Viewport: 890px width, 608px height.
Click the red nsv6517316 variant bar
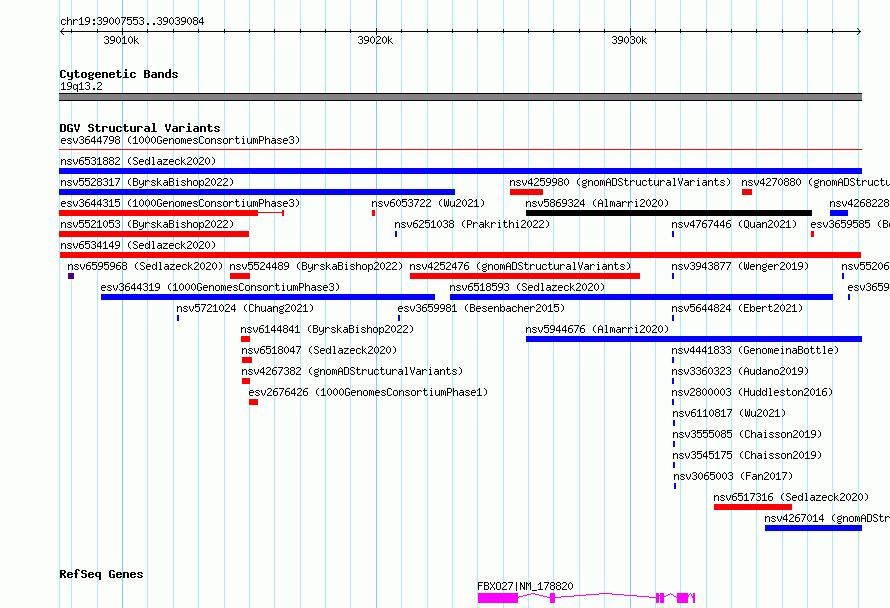753,508
